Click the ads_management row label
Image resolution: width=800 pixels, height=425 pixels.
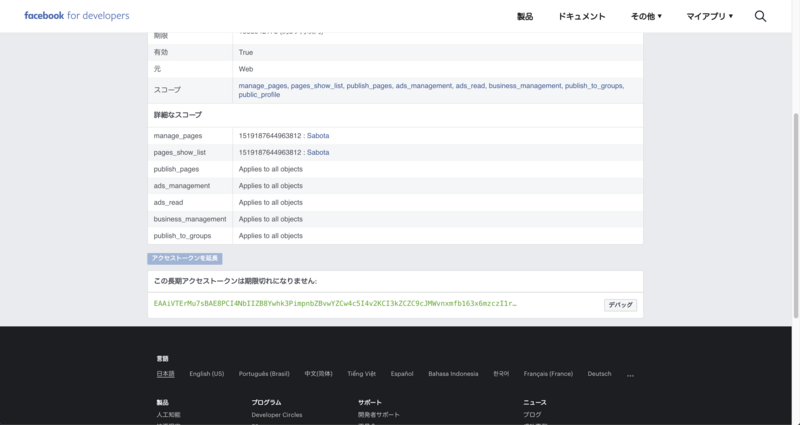click(182, 186)
